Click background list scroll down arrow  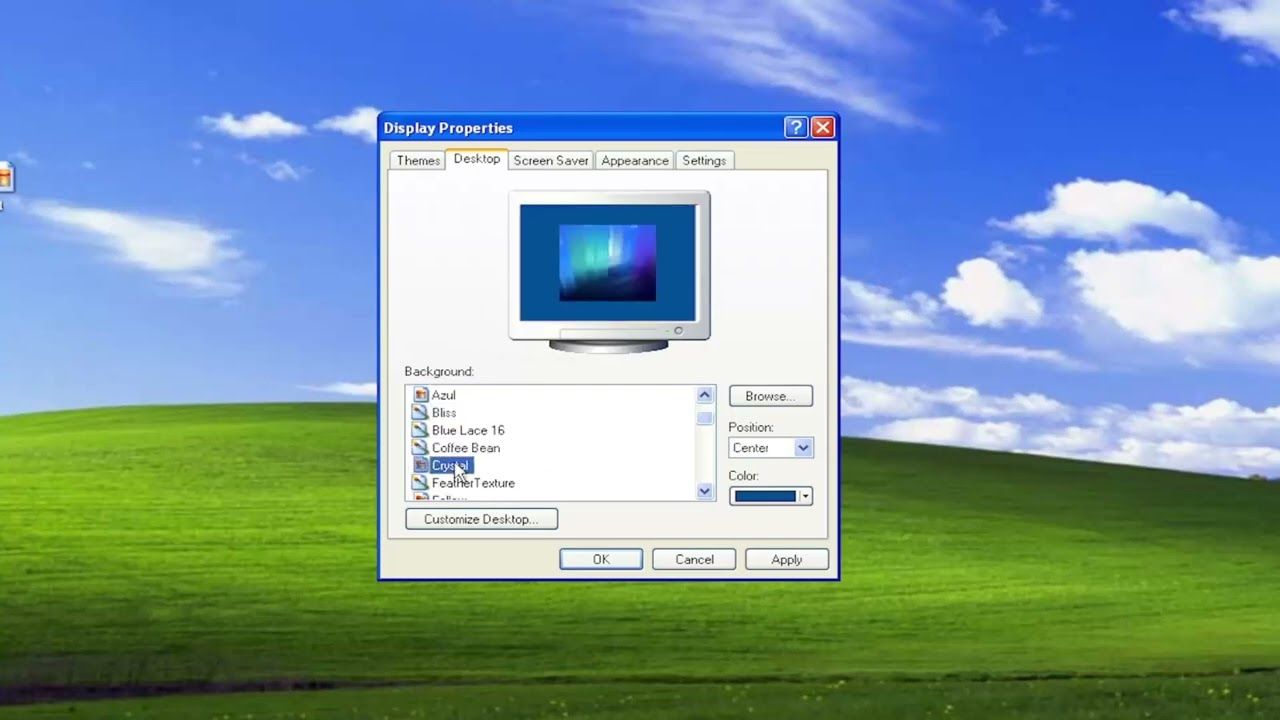coord(705,491)
